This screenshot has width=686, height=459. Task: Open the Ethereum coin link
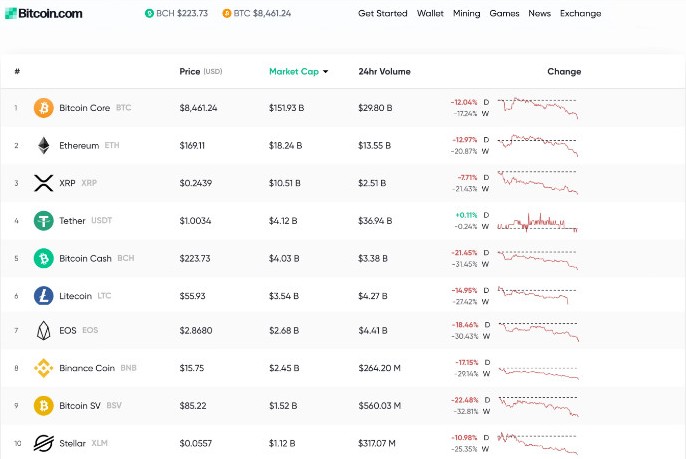(x=79, y=145)
